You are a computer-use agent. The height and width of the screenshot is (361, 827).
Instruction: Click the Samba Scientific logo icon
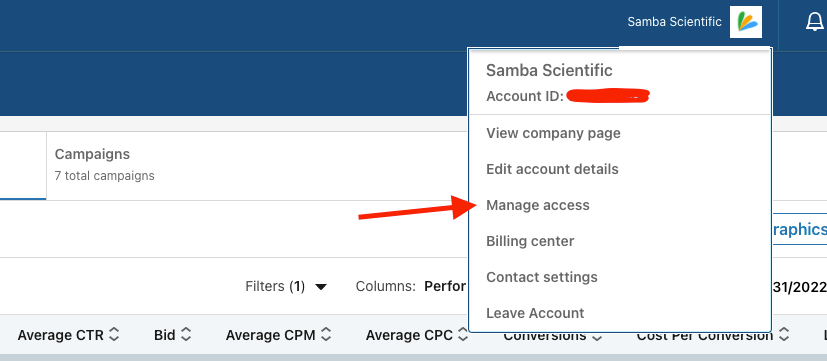point(746,22)
